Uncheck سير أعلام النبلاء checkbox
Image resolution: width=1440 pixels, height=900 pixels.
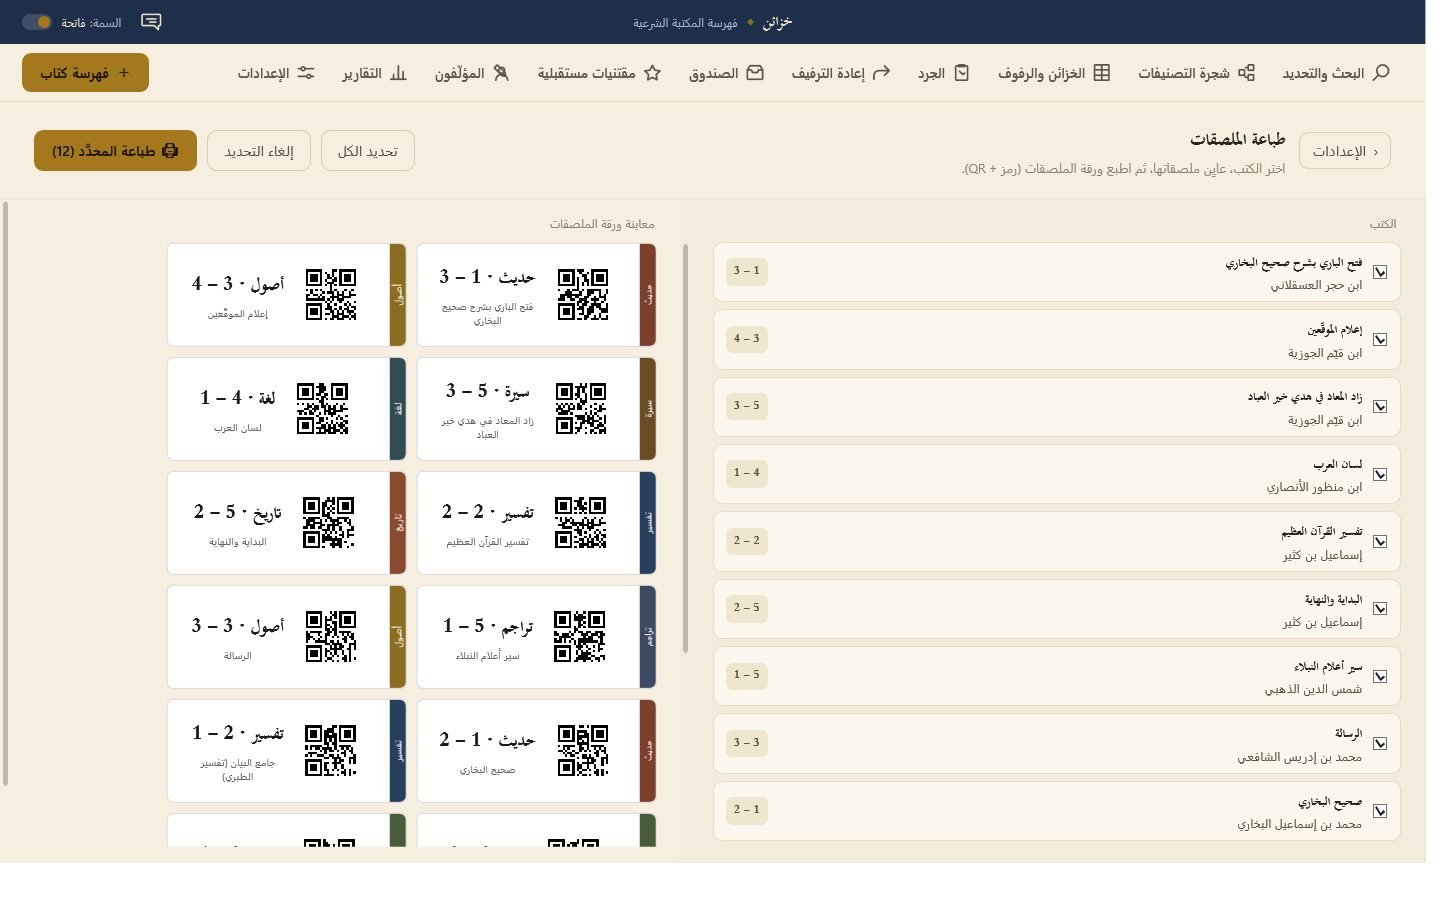(1380, 676)
